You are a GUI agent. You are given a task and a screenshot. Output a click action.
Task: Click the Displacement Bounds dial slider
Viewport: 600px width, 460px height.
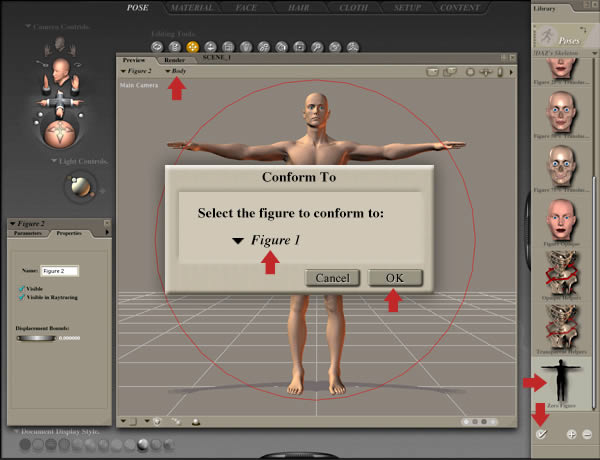tap(36, 338)
